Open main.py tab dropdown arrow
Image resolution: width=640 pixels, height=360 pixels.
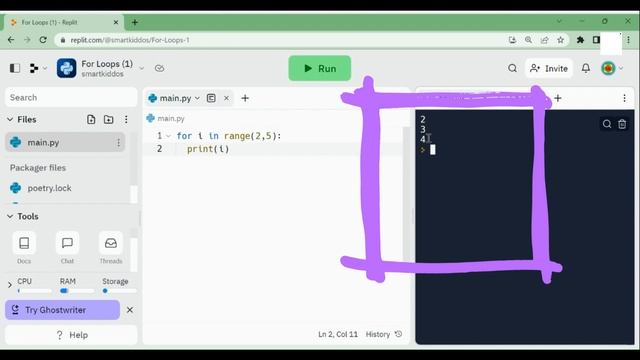click(x=198, y=98)
